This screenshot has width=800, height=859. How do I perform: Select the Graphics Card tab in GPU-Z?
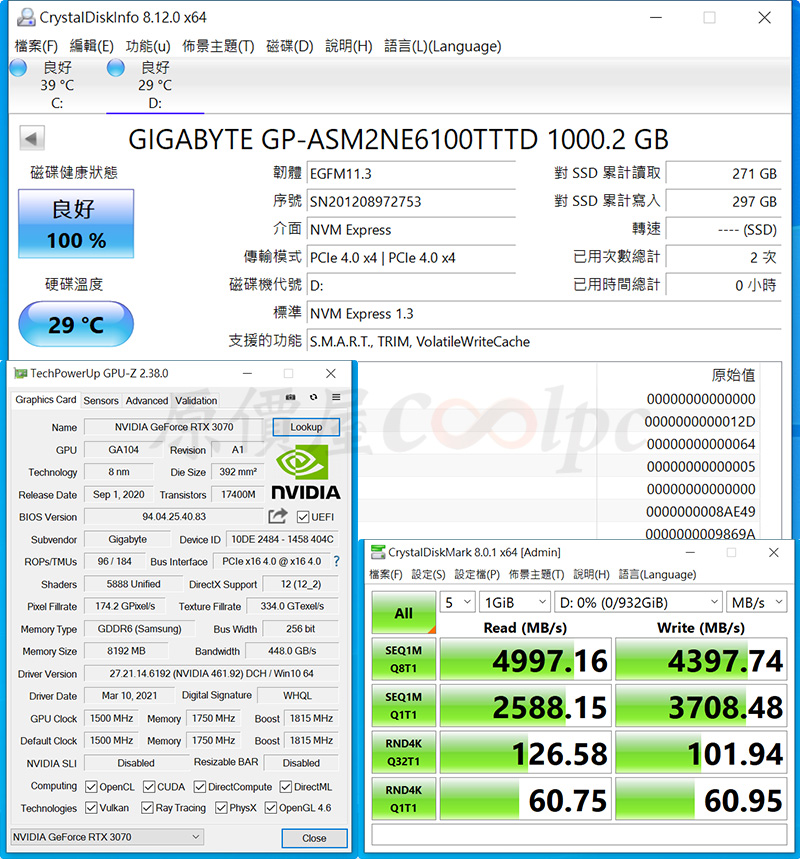pyautogui.click(x=45, y=399)
